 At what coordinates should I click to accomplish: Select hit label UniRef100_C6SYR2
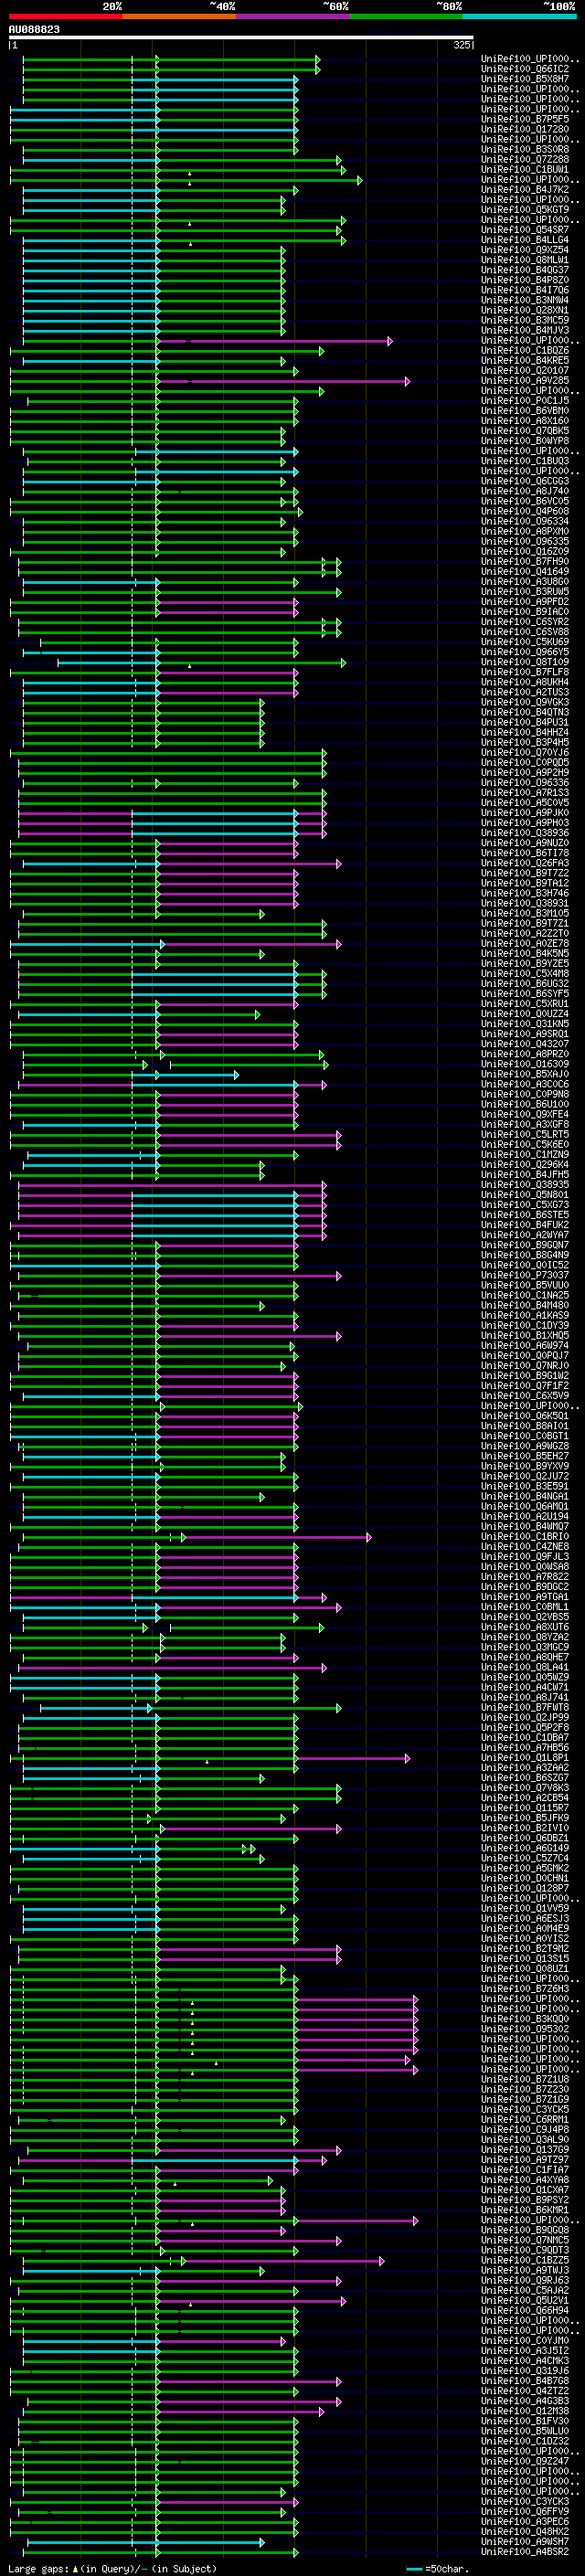pos(525,622)
